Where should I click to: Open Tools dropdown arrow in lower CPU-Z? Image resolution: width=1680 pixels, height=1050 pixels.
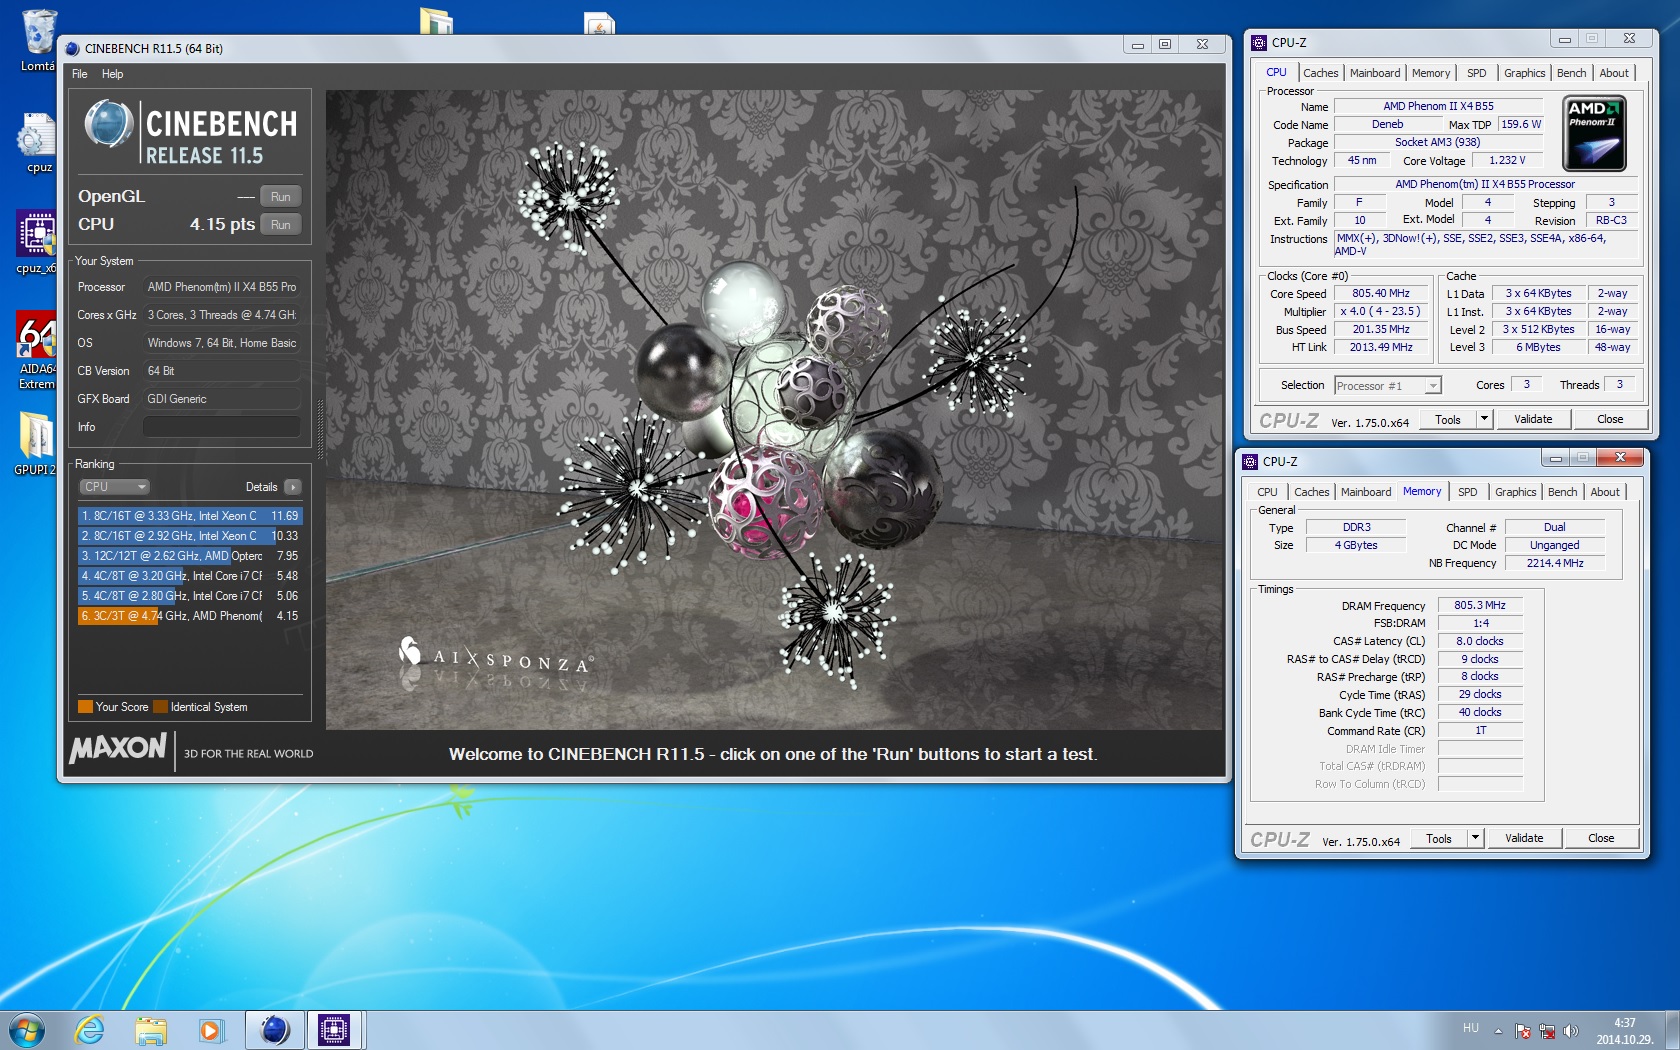coord(1475,839)
